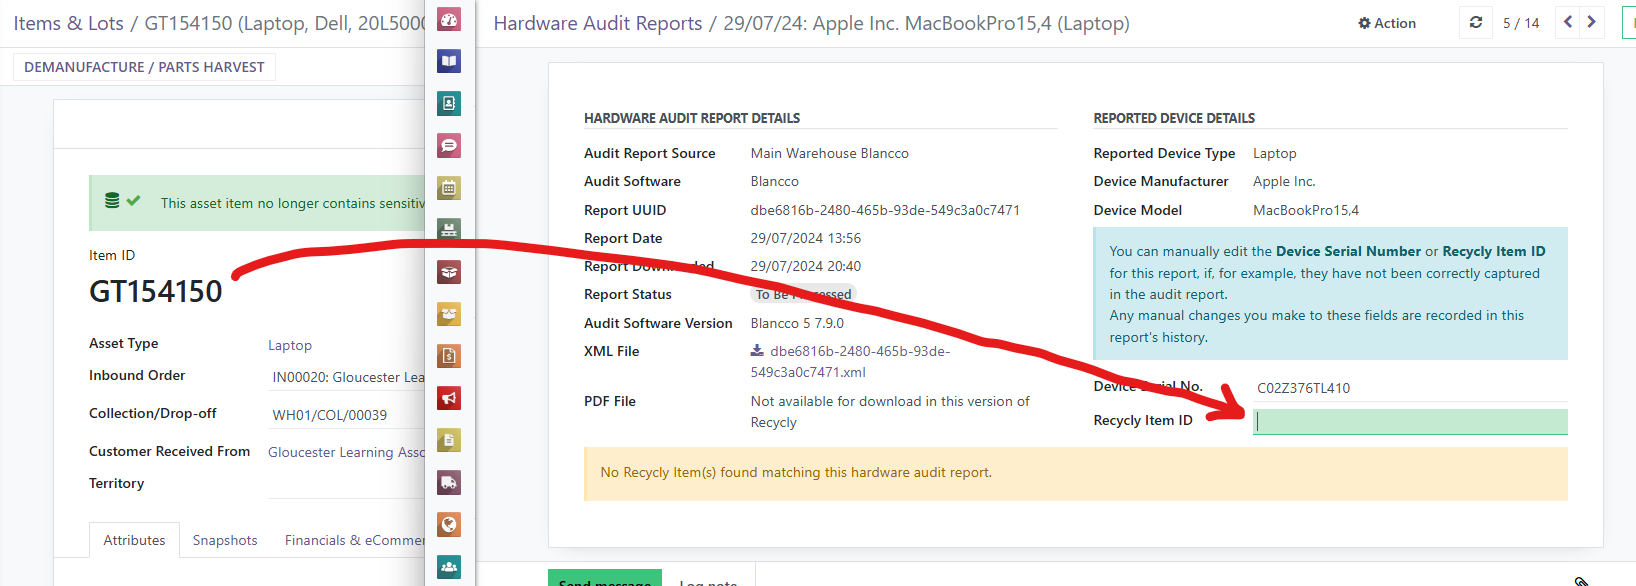
Task: Open the delivery truck app icon
Action: tap(449, 483)
